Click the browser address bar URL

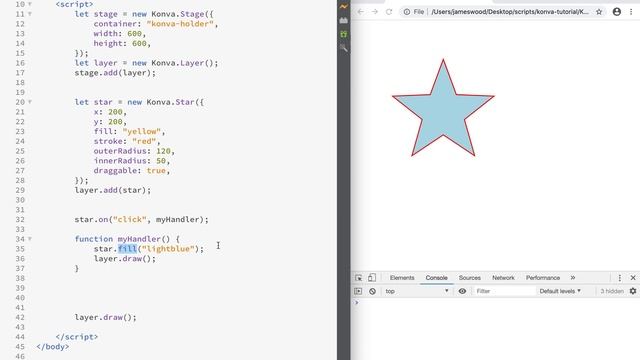510,12
